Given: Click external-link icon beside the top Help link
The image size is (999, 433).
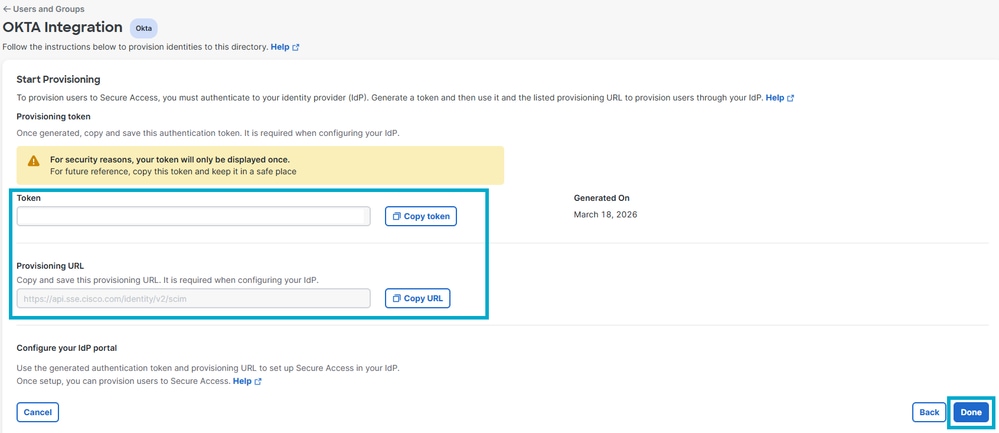Looking at the screenshot, I should click(x=296, y=47).
